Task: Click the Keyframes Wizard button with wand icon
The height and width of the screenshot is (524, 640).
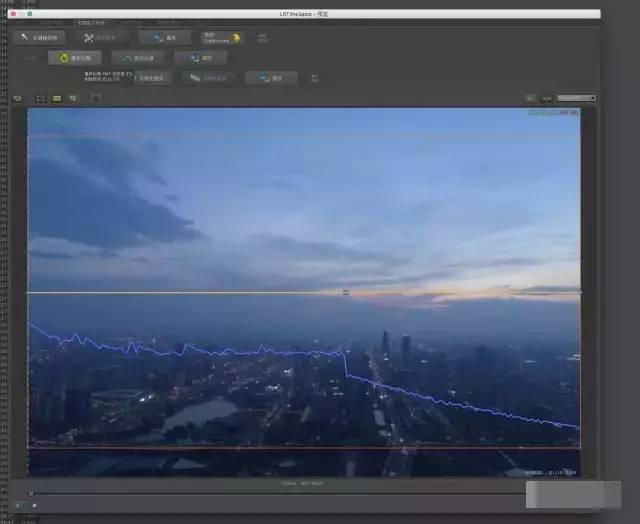Action: (42, 37)
